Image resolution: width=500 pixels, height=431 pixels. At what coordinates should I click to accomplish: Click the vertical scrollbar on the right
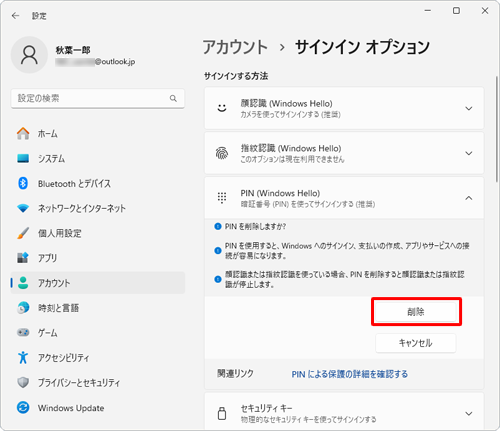pyautogui.click(x=497, y=129)
